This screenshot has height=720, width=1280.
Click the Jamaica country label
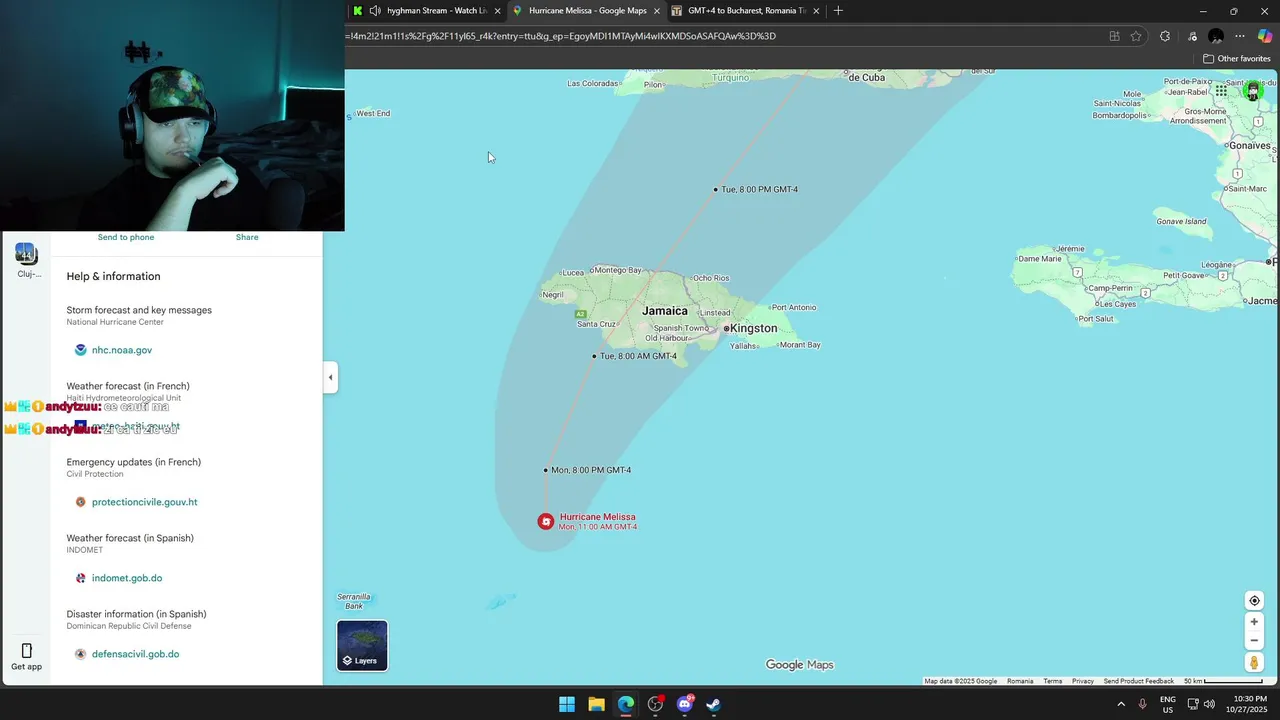(665, 311)
